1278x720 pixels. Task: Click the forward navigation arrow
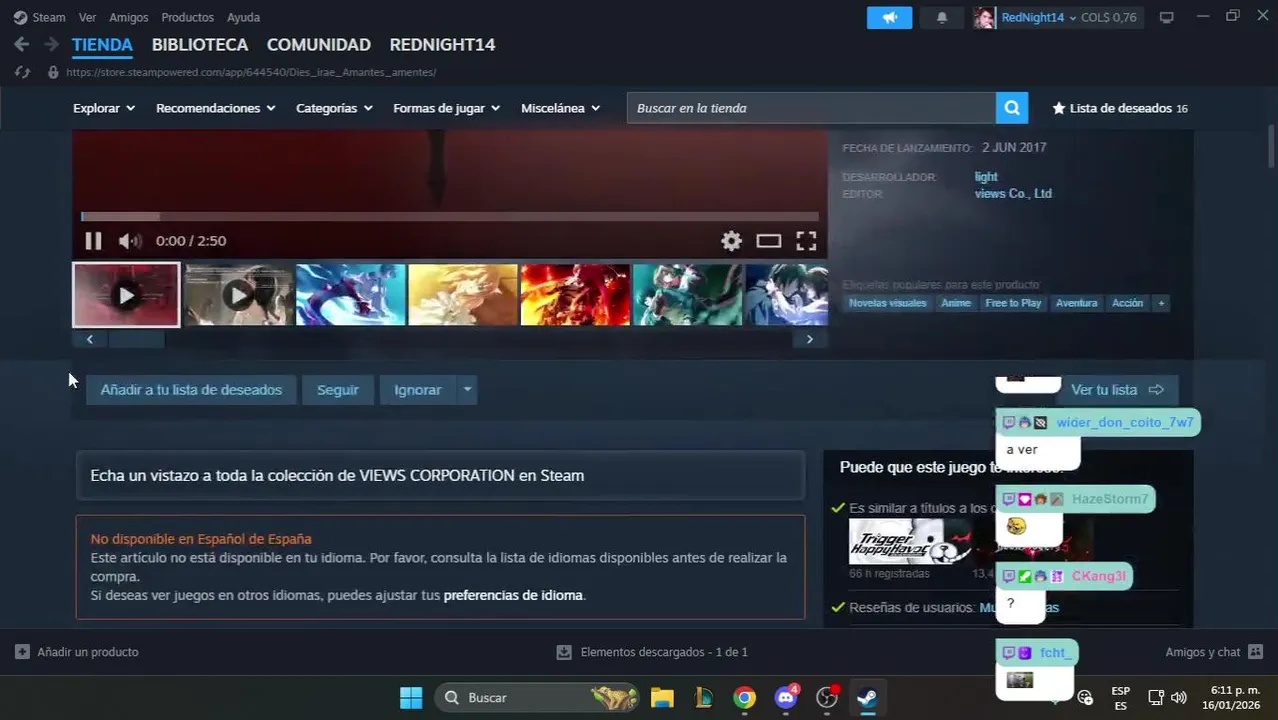point(51,45)
